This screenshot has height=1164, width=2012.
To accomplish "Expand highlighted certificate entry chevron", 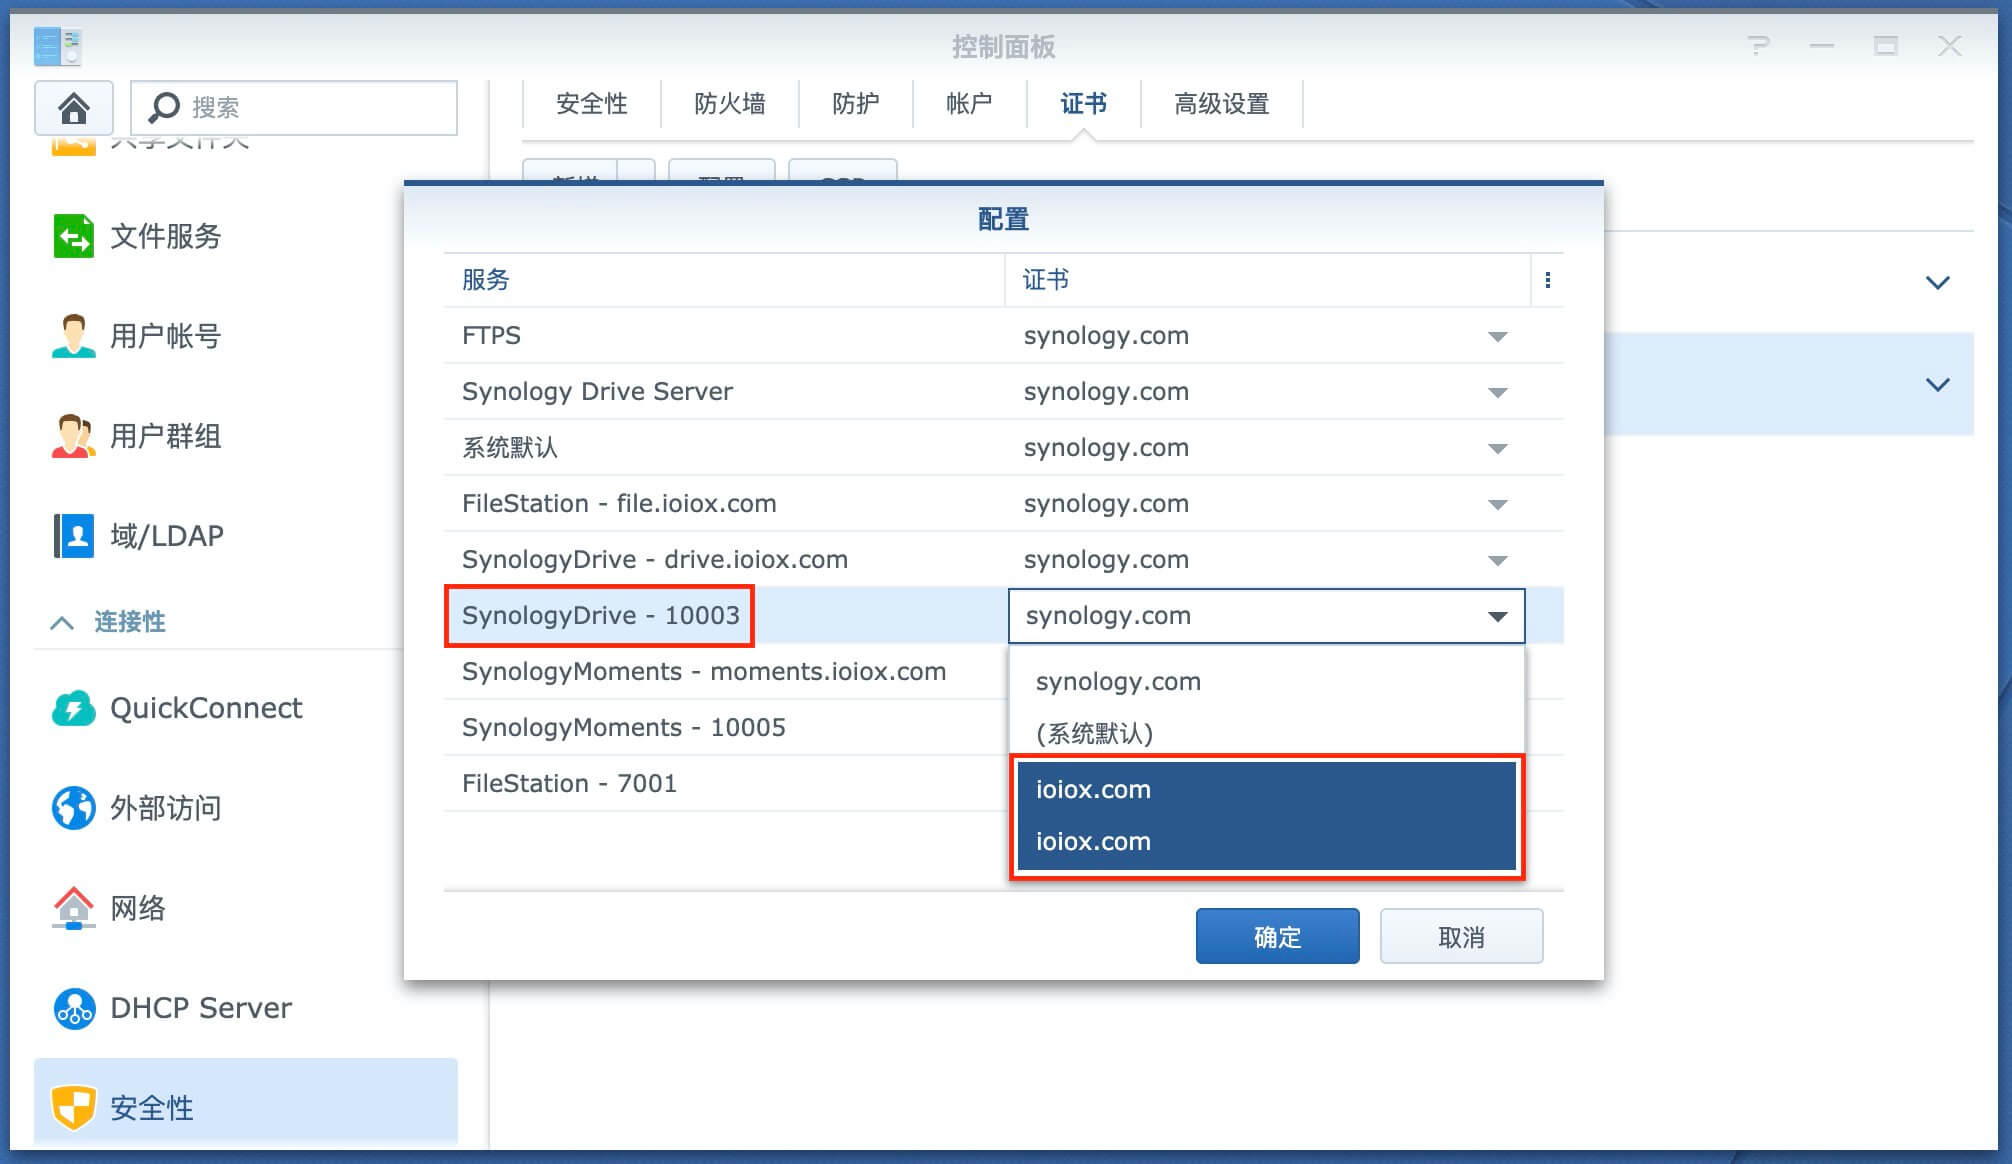I will point(1938,385).
